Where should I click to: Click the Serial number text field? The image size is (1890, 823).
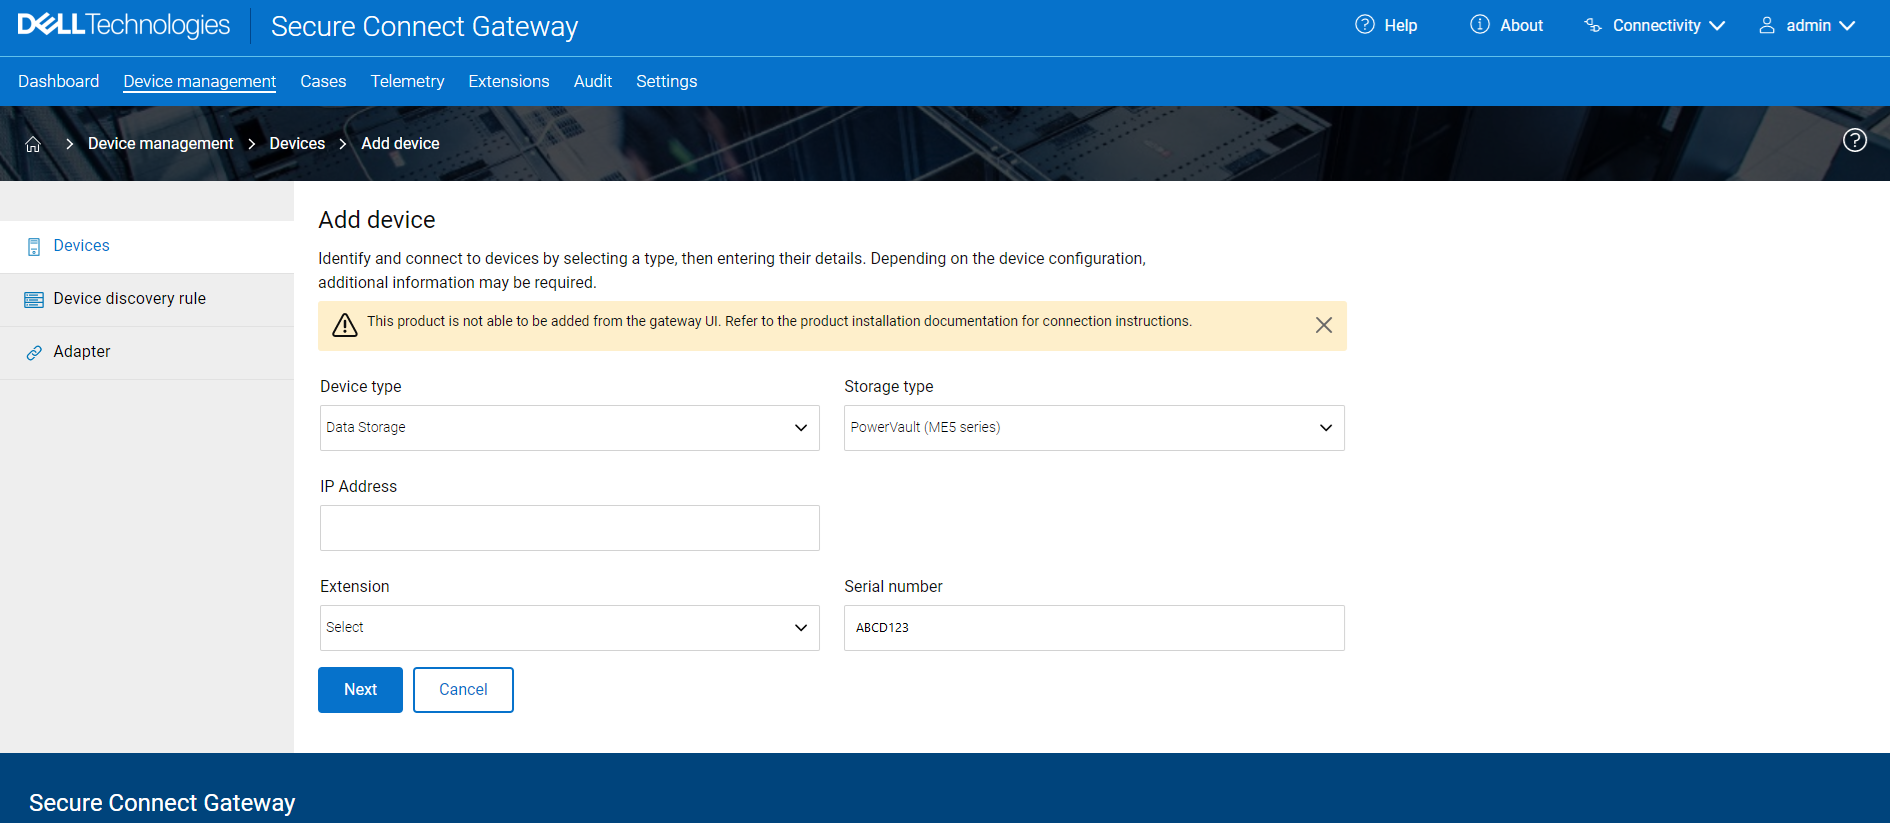[x=1093, y=628]
